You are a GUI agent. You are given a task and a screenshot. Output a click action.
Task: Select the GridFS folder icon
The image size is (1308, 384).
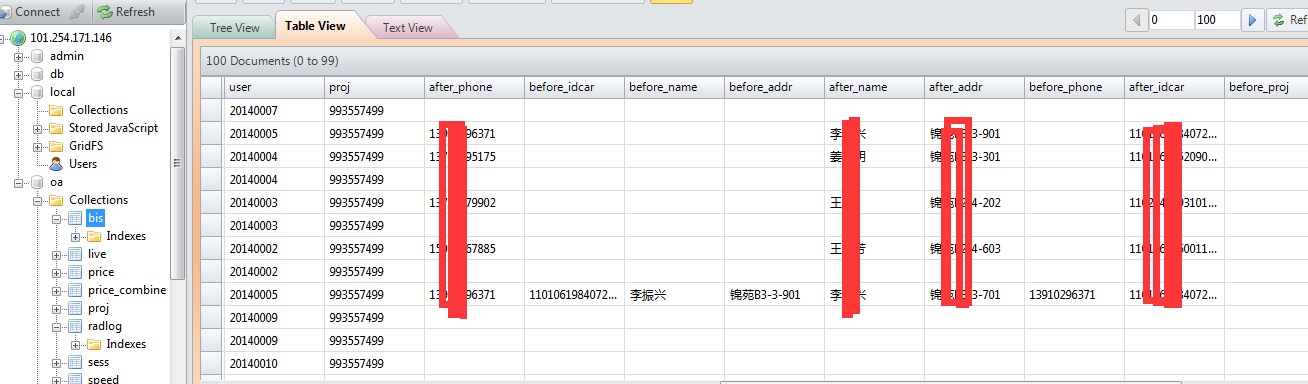click(56, 146)
